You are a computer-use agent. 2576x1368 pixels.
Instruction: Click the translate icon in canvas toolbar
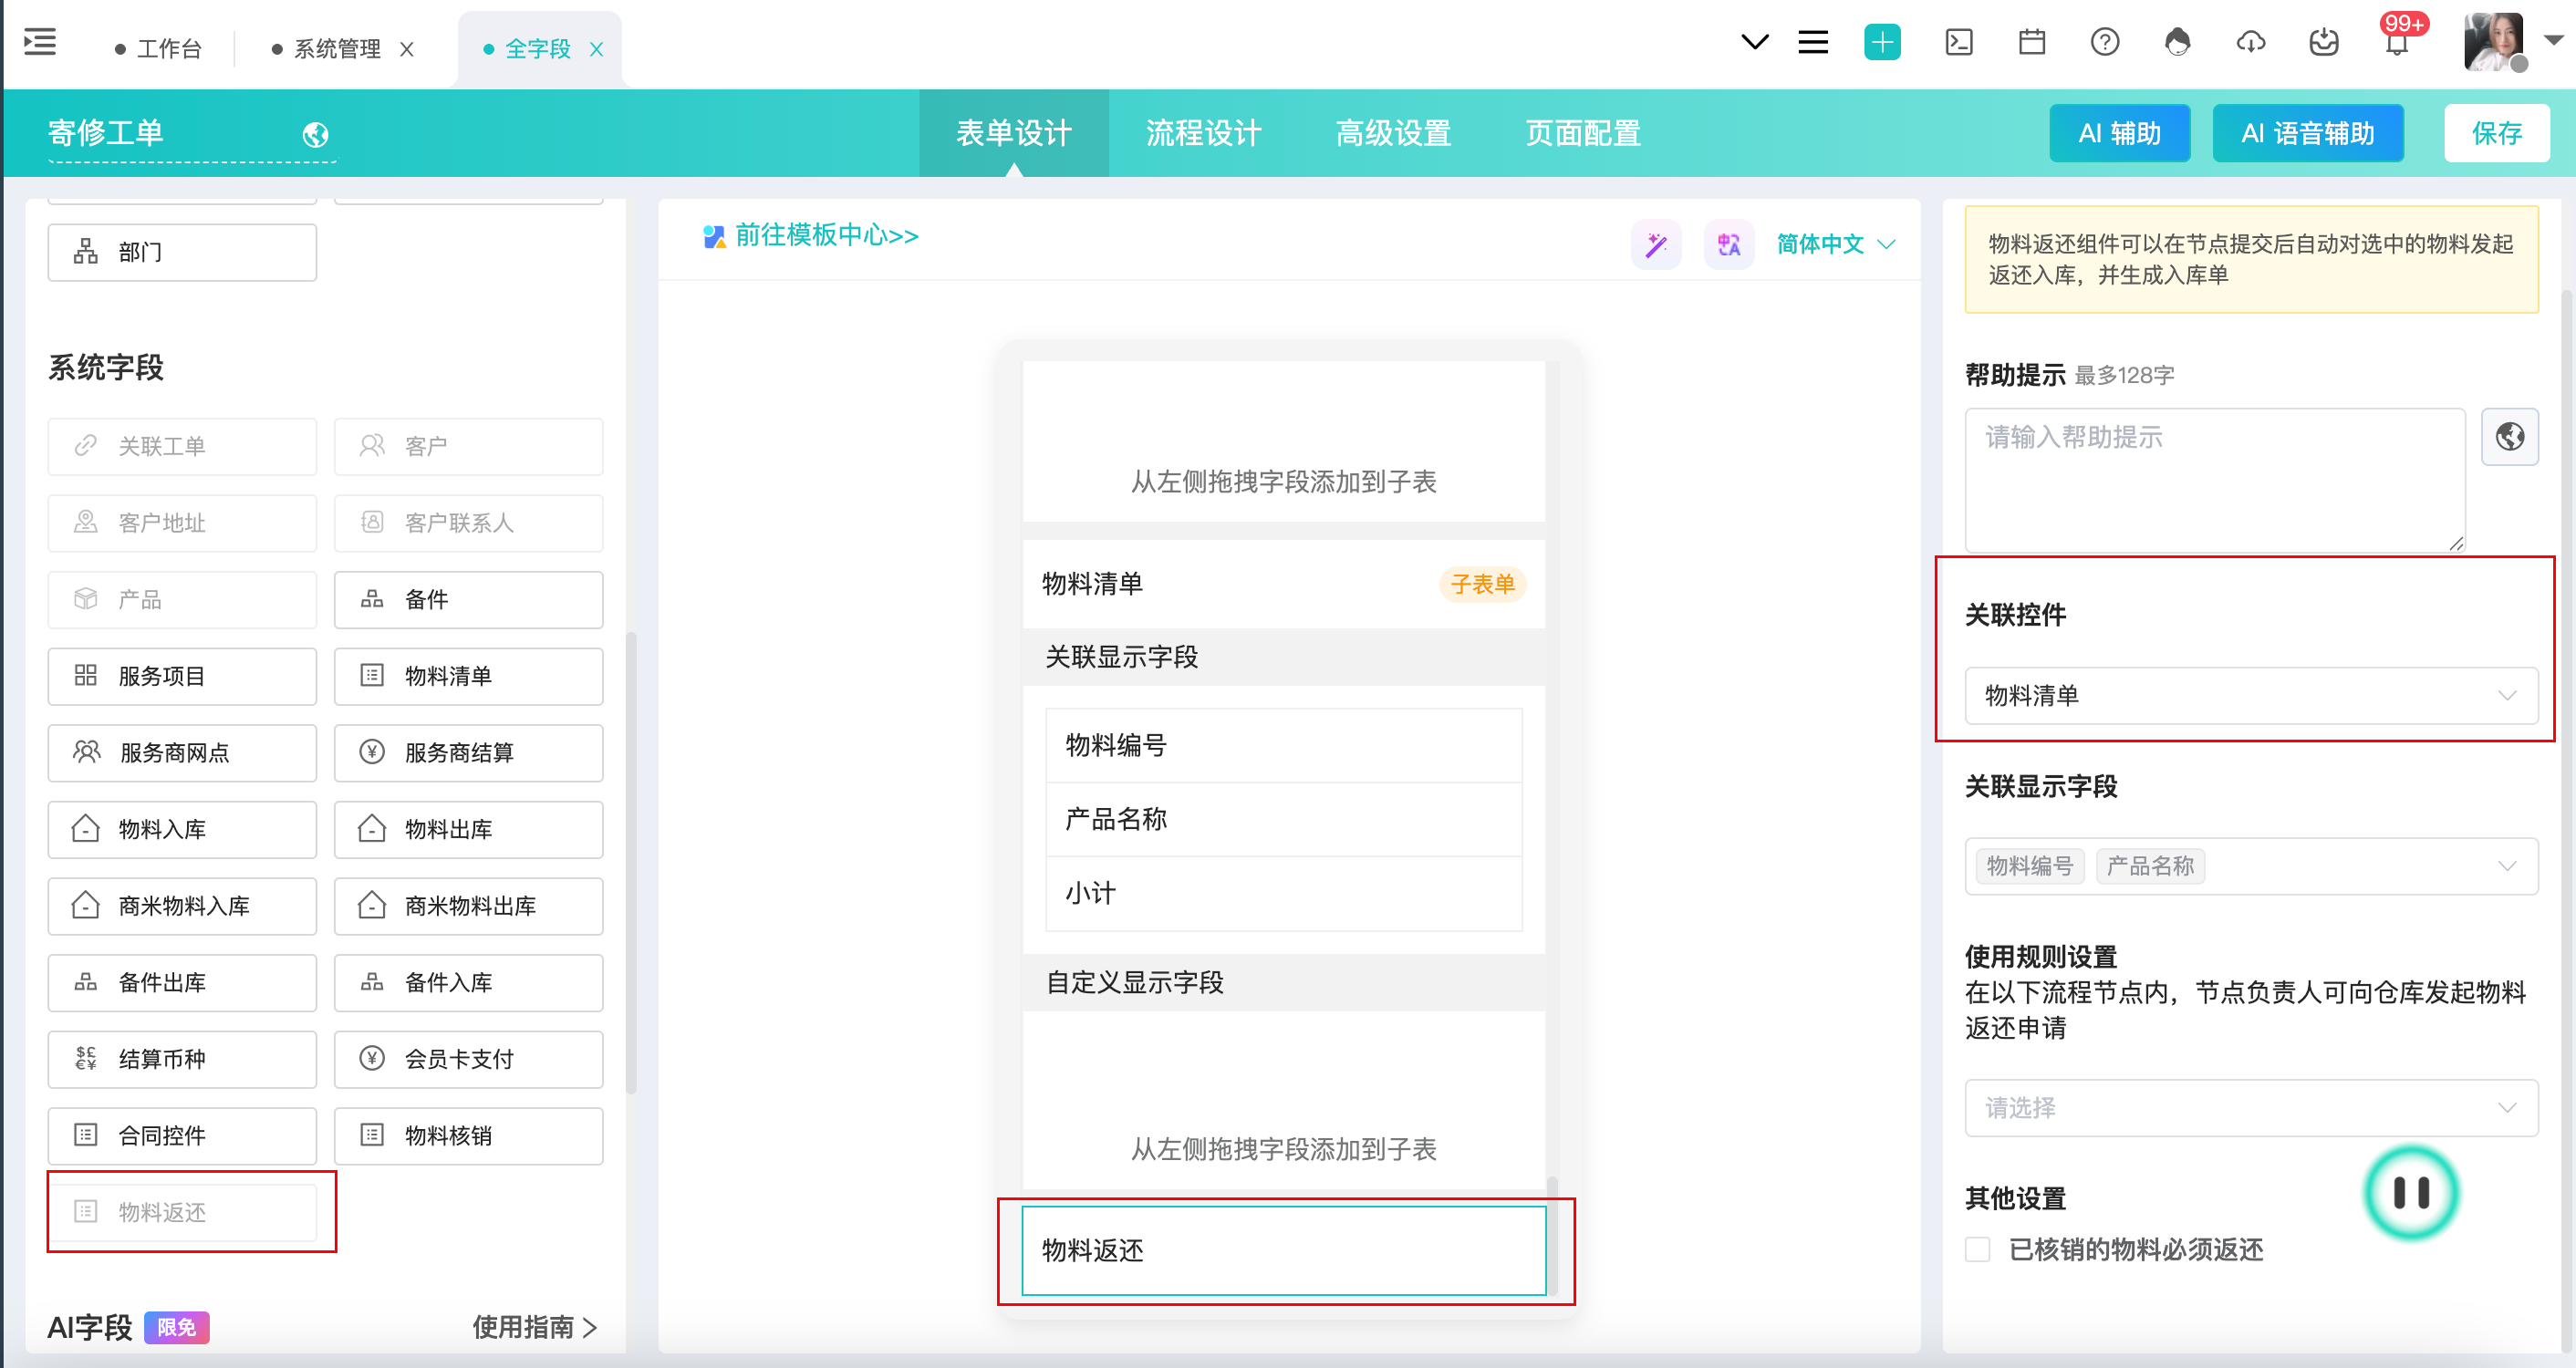[x=1729, y=244]
